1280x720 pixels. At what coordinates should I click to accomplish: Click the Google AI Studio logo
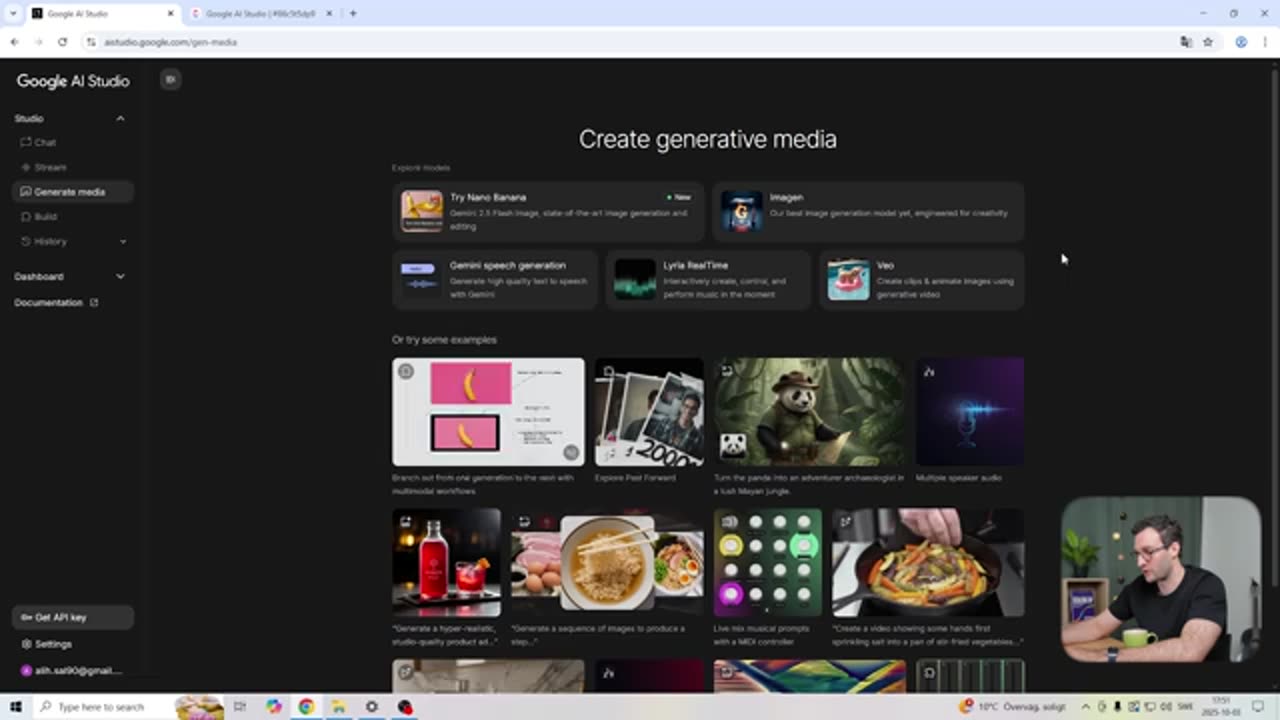(73, 82)
